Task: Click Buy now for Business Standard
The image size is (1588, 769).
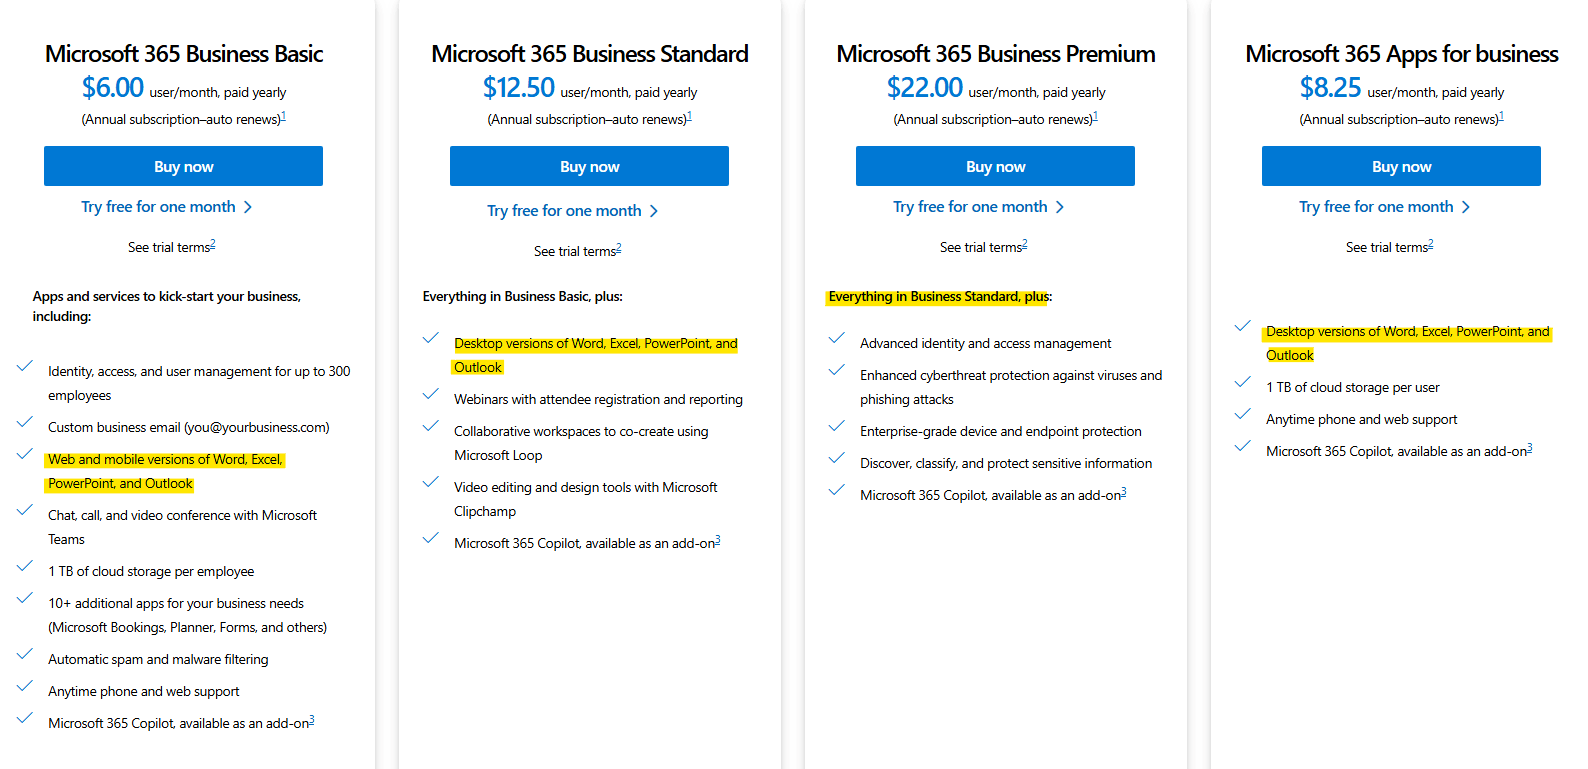Action: point(589,166)
